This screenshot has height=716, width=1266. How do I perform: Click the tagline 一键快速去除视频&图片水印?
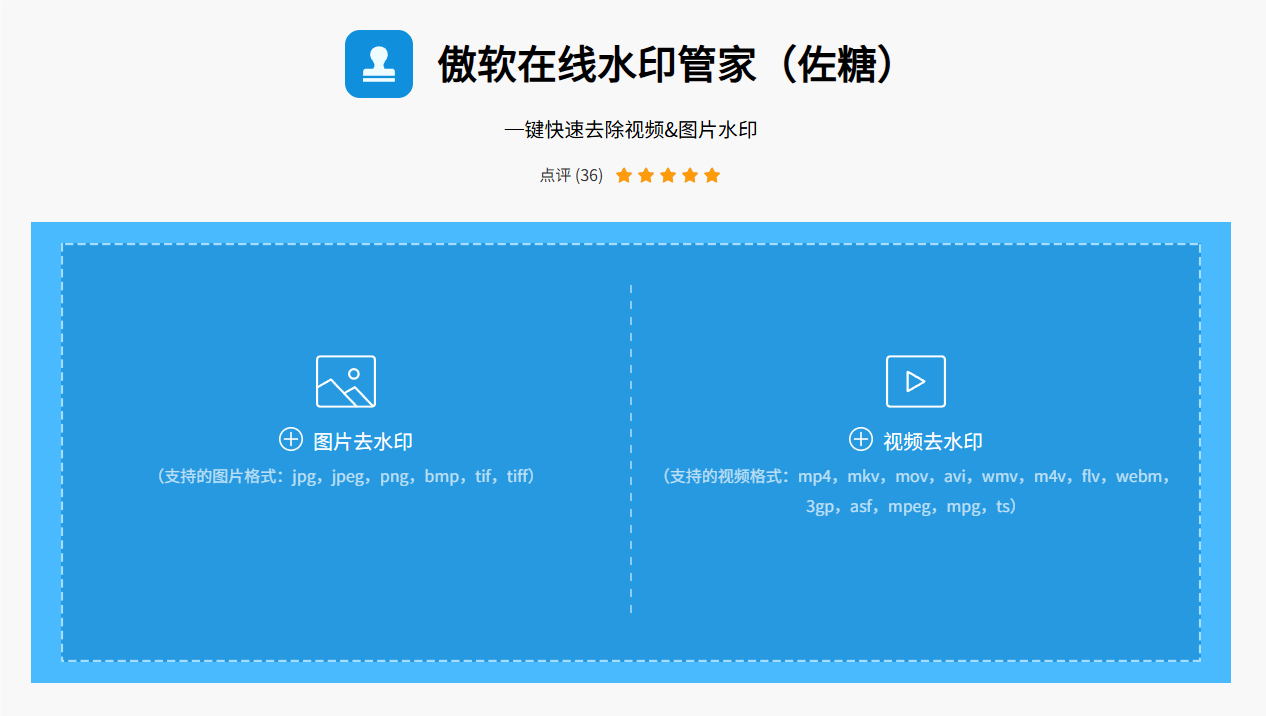[632, 129]
